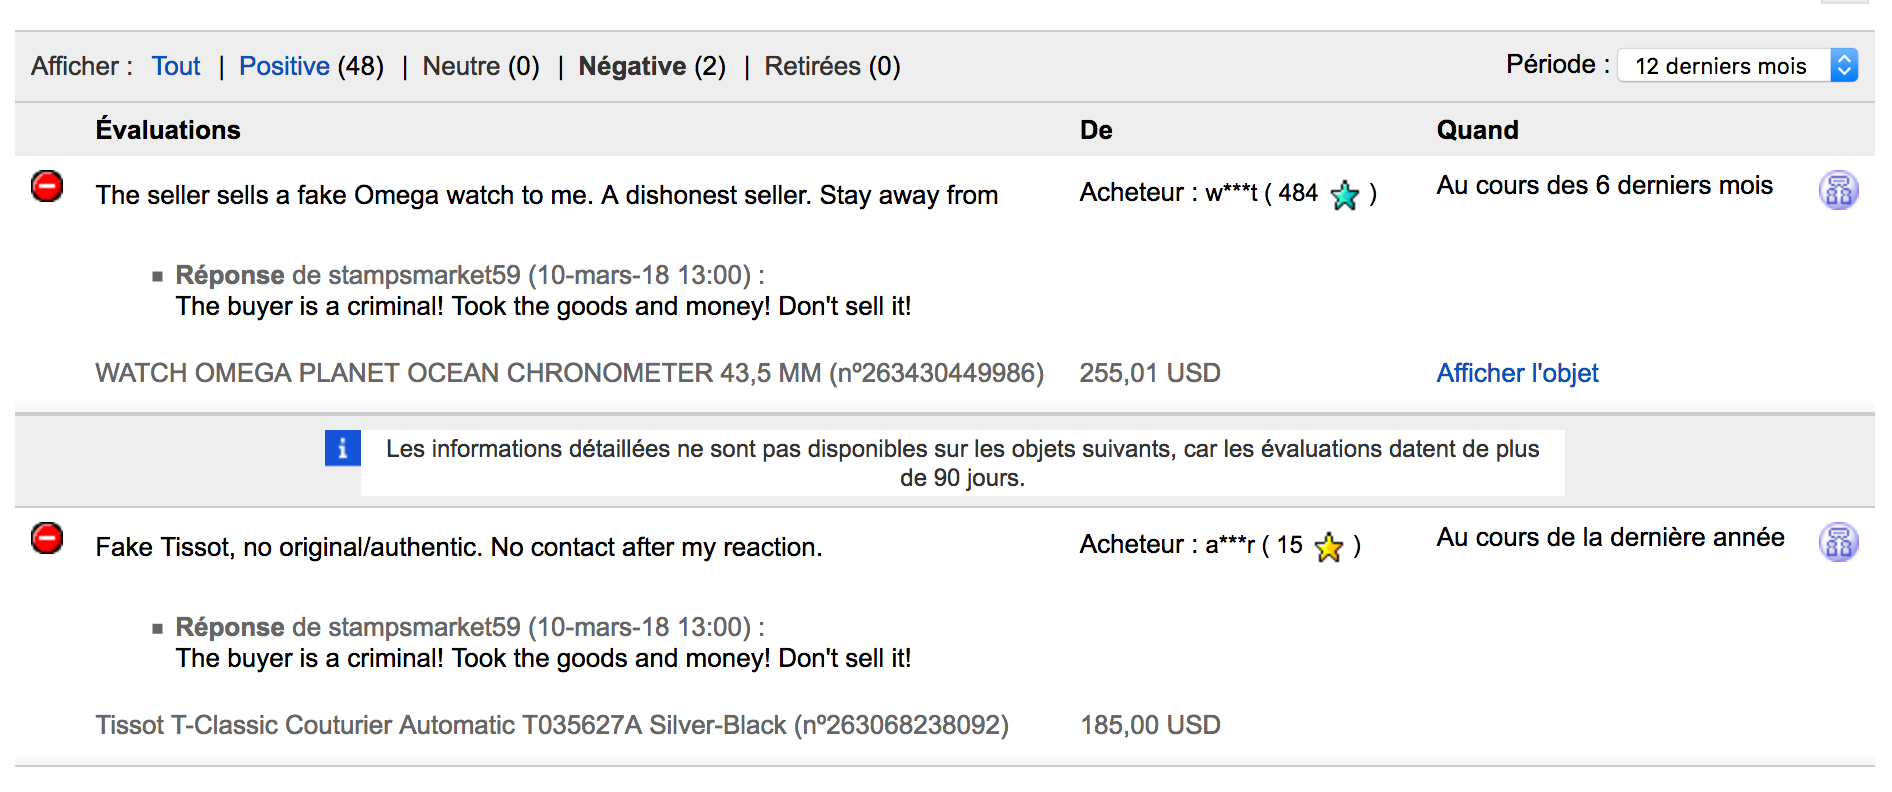Click the negative rating icon on Tissot review
Screen dimensions: 1892x792
point(47,538)
